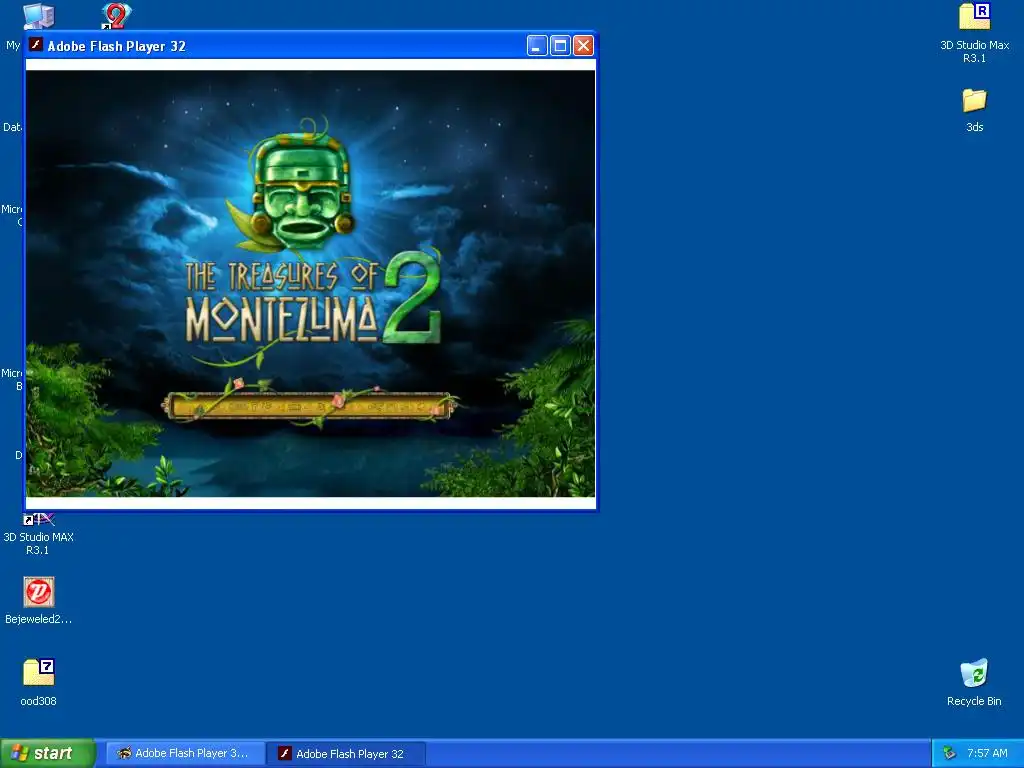
Task: Open the ood308 folder icon
Action: click(x=39, y=673)
